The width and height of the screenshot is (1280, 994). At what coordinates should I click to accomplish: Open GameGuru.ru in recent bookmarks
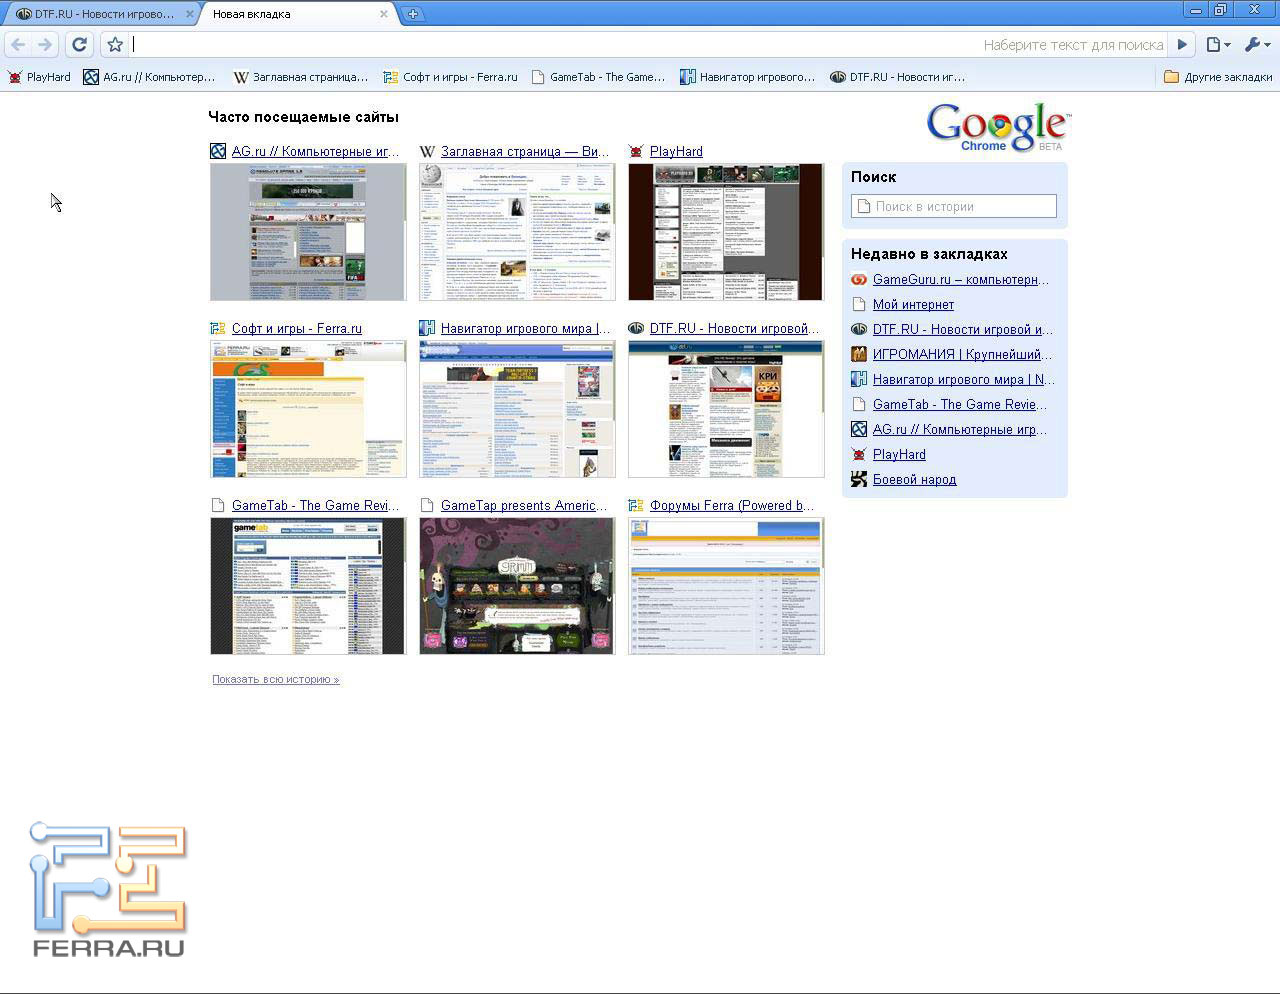point(961,279)
